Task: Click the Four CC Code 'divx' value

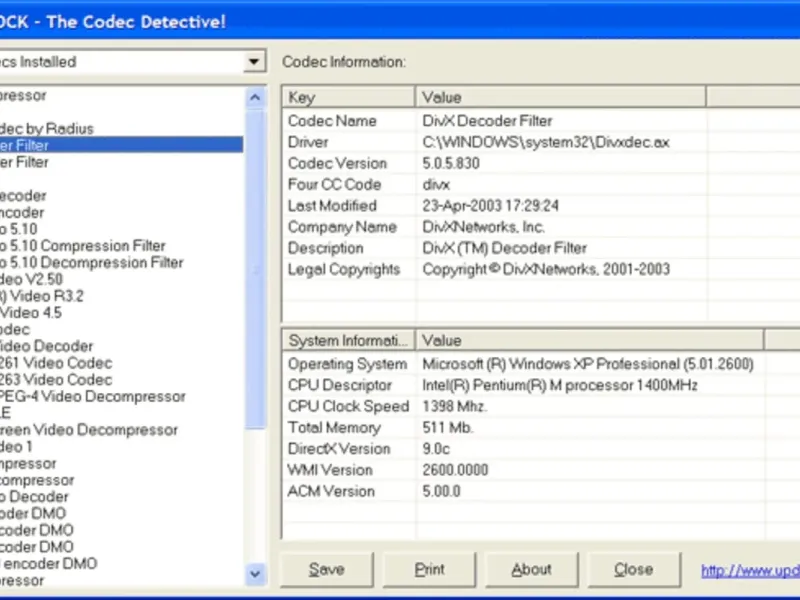Action: 436,185
